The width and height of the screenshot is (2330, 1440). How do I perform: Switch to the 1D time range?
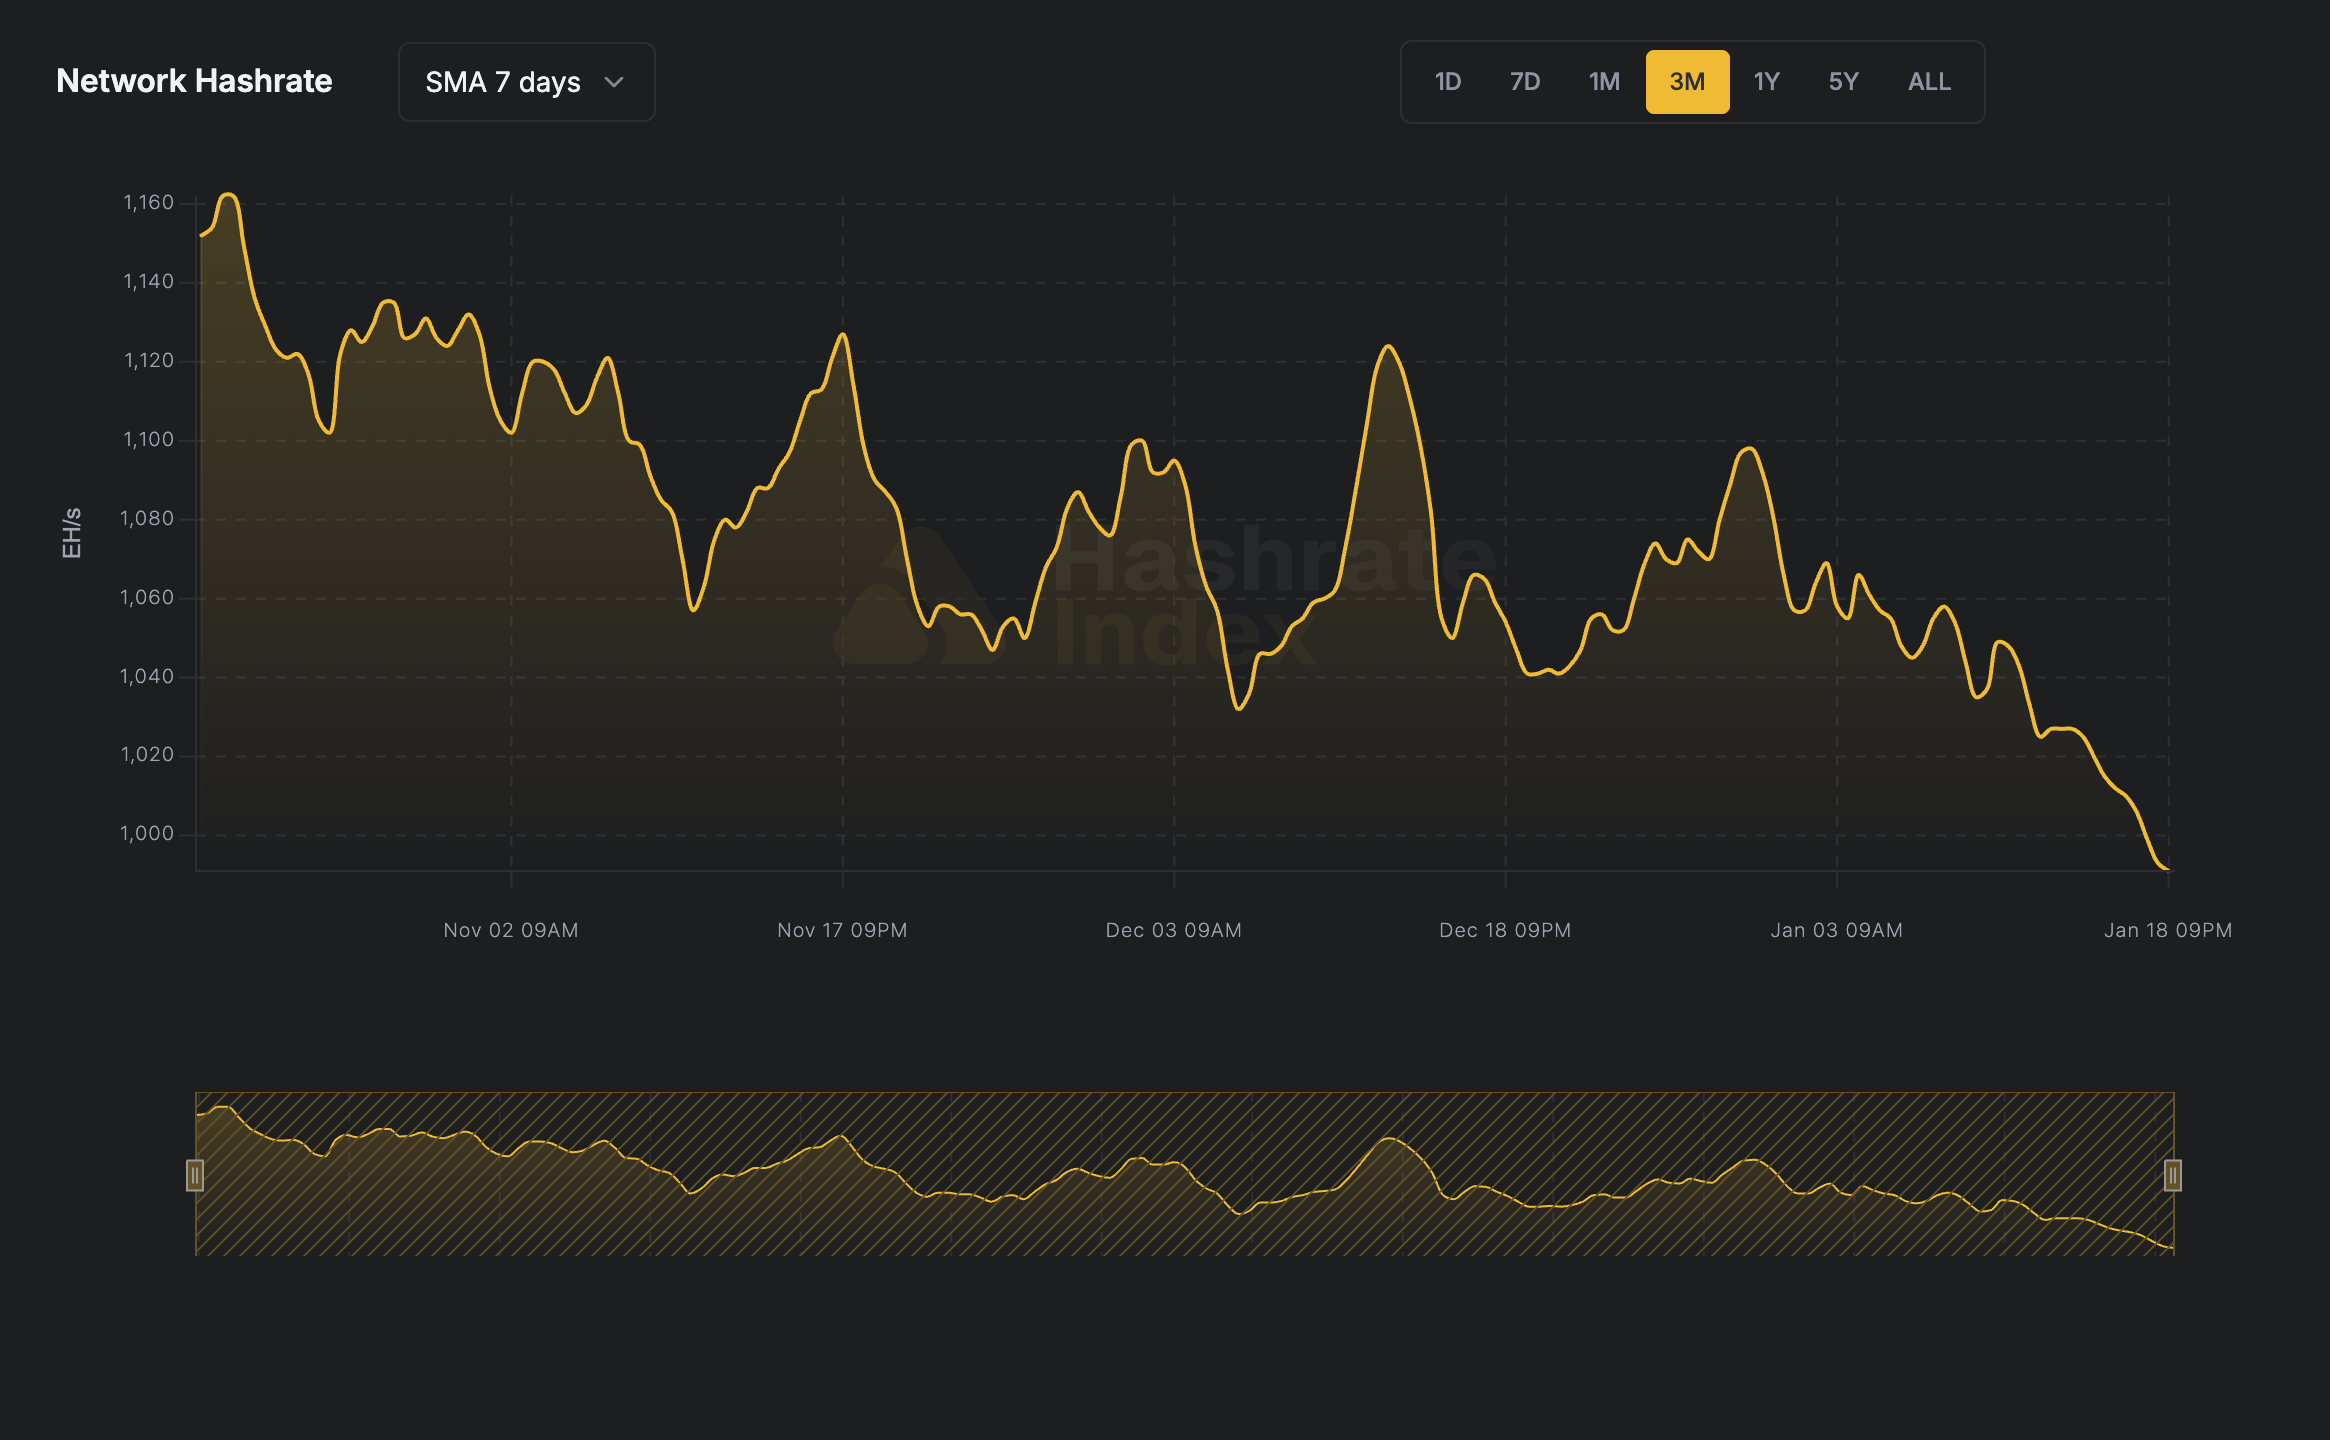click(x=1447, y=82)
